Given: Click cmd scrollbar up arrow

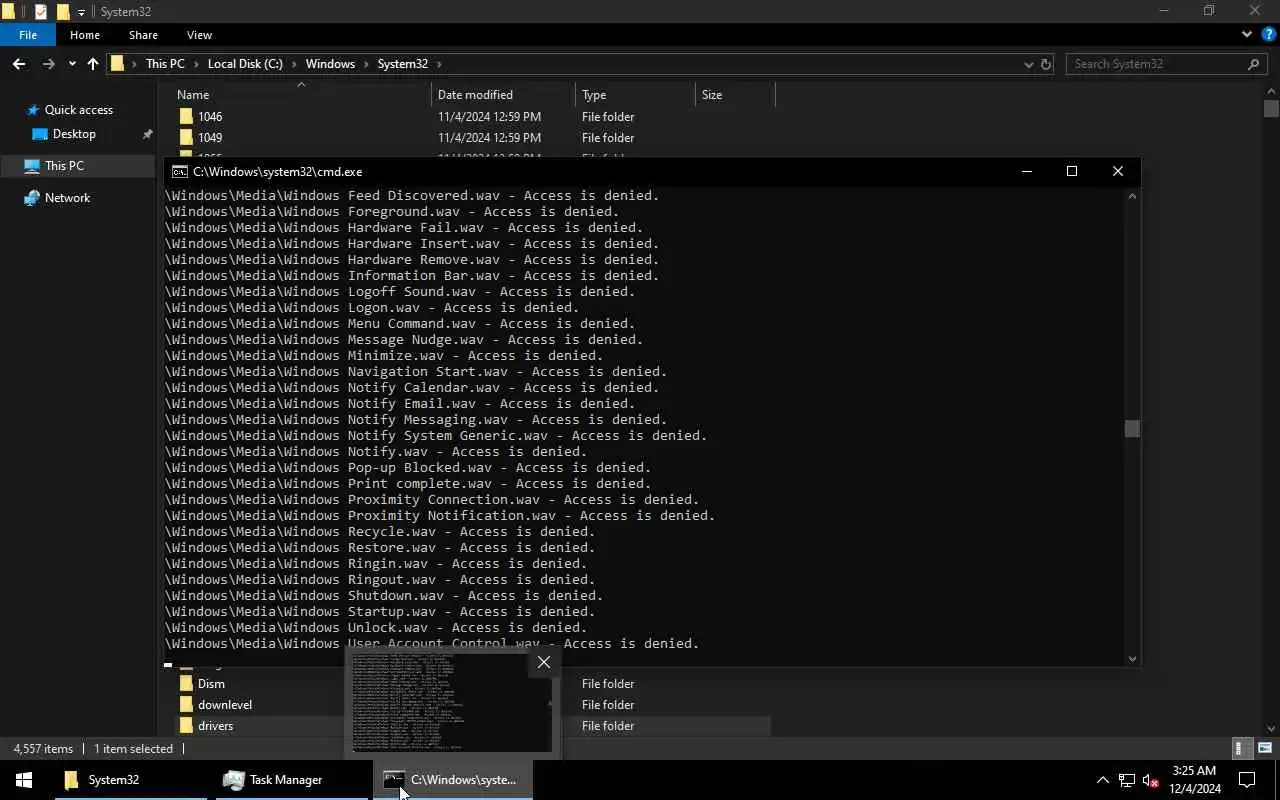Looking at the screenshot, I should (x=1132, y=196).
